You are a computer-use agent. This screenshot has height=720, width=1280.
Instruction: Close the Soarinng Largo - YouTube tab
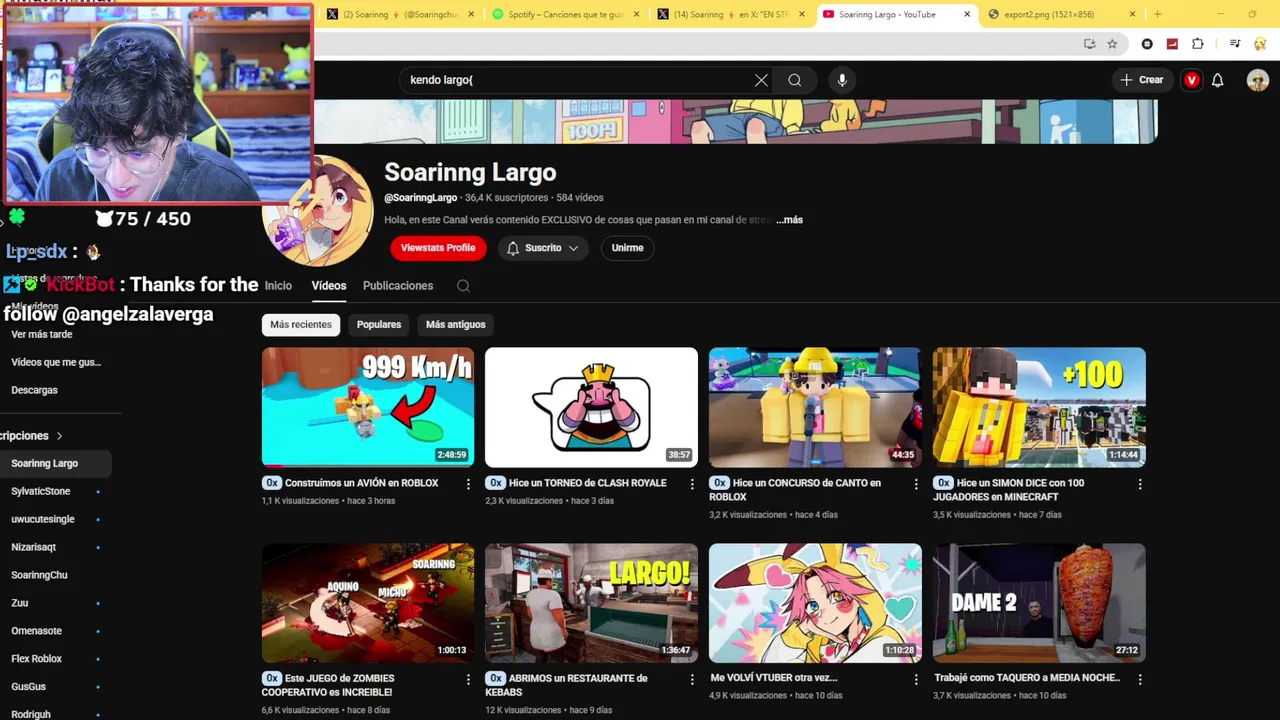[x=967, y=14]
